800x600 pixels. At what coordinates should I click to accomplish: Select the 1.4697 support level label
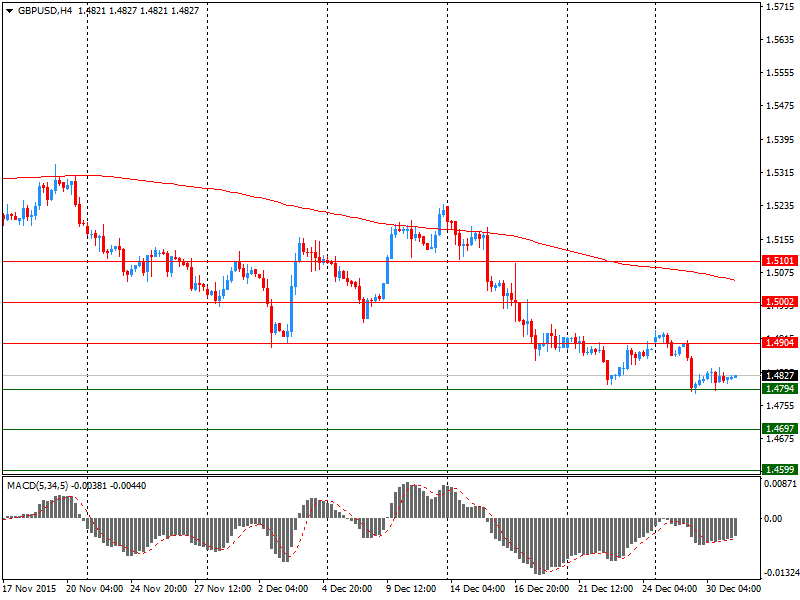[779, 429]
